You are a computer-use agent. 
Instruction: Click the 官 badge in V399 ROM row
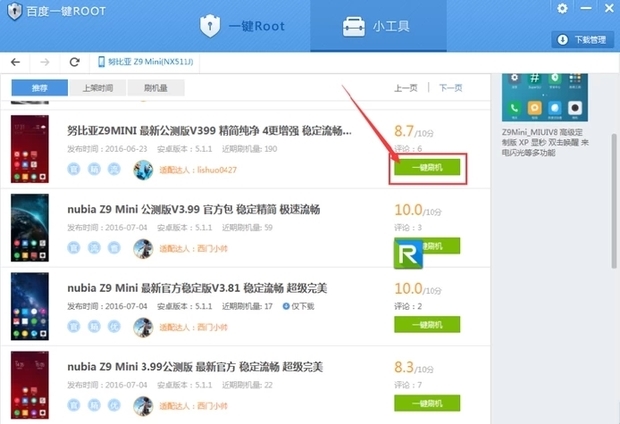74,169
